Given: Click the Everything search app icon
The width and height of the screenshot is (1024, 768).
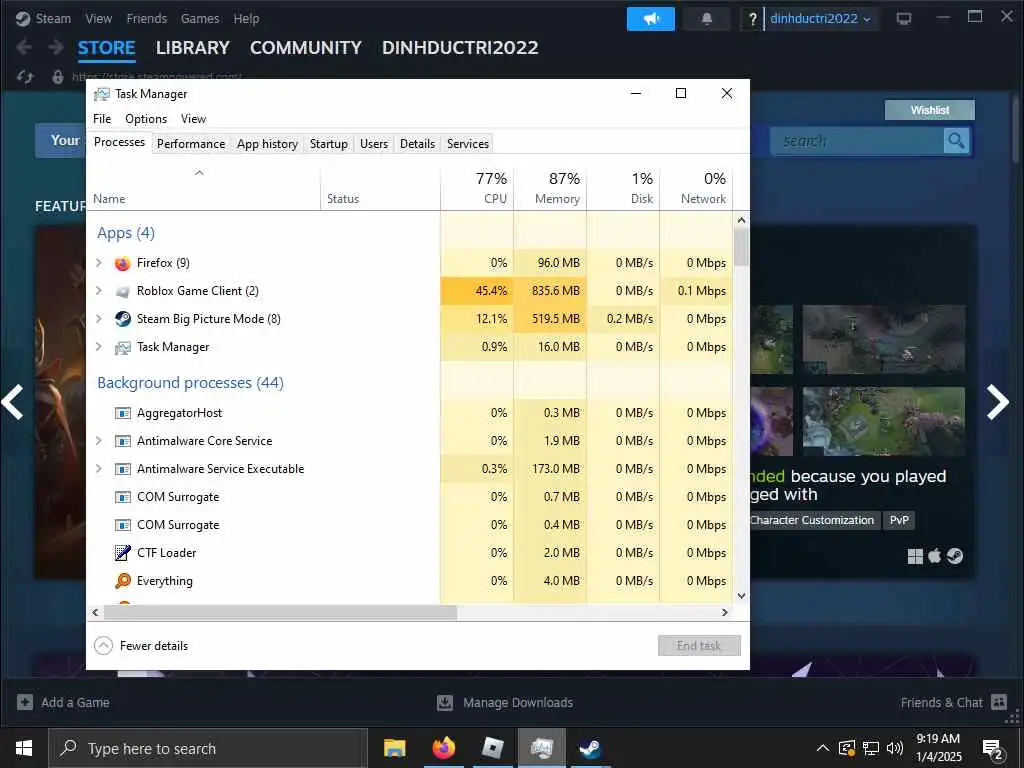Looking at the screenshot, I should [122, 581].
